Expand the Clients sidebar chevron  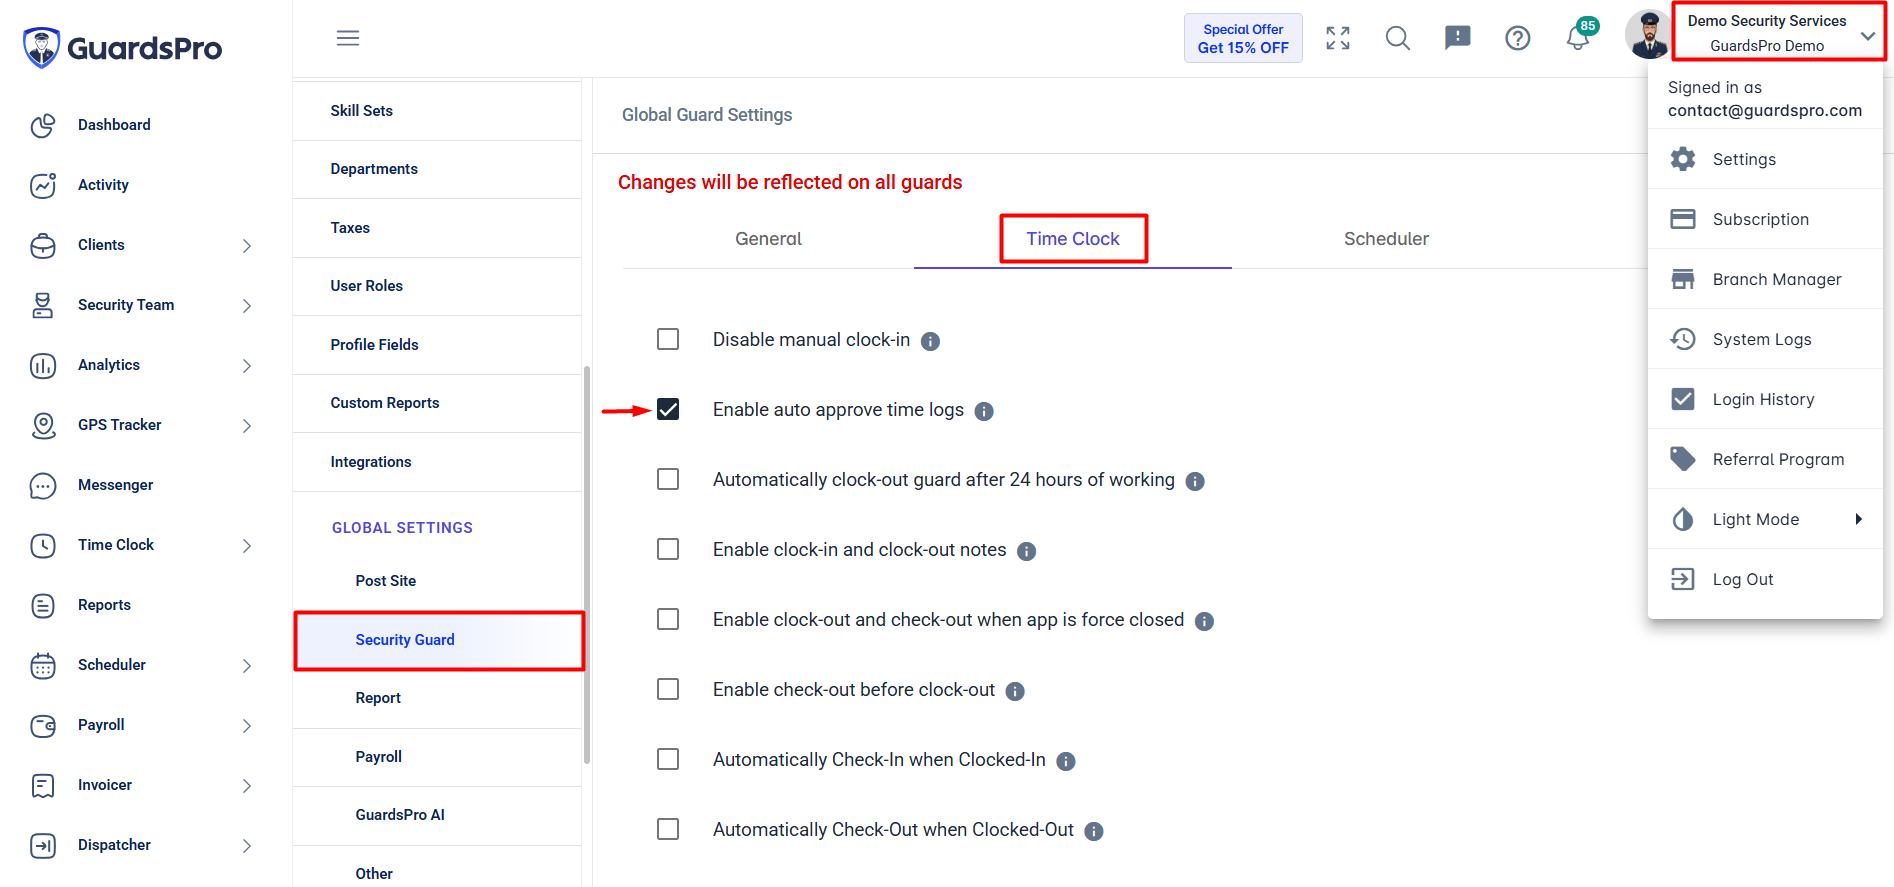(247, 246)
